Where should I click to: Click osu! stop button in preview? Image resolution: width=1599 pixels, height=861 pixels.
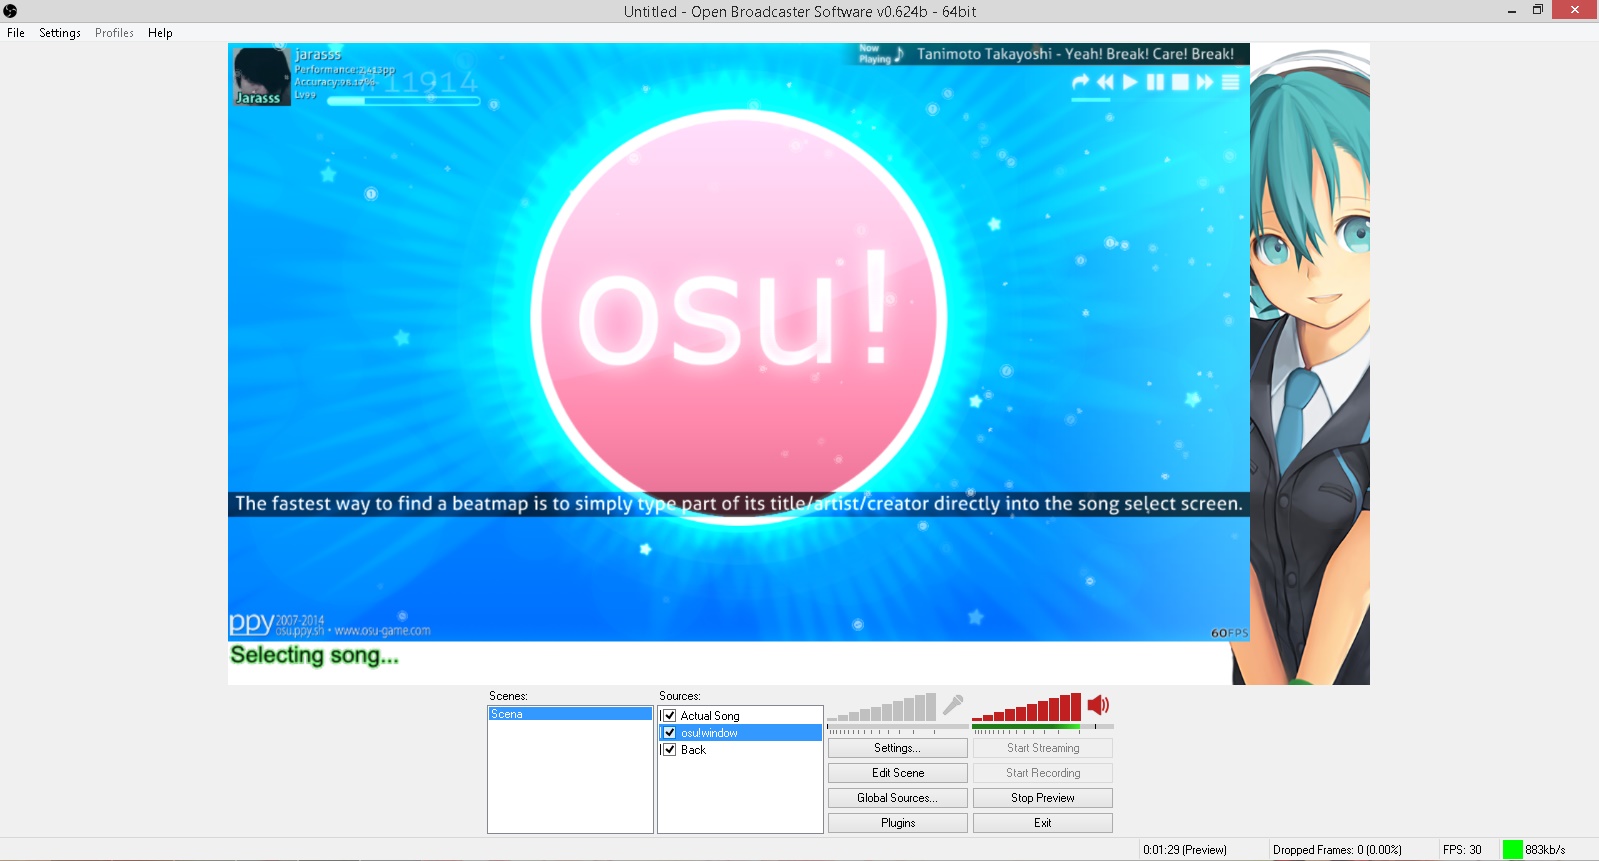click(x=1180, y=82)
